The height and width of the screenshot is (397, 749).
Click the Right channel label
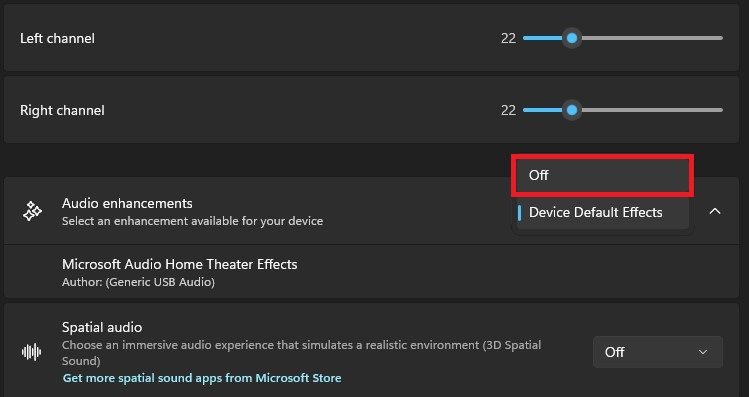(x=62, y=110)
